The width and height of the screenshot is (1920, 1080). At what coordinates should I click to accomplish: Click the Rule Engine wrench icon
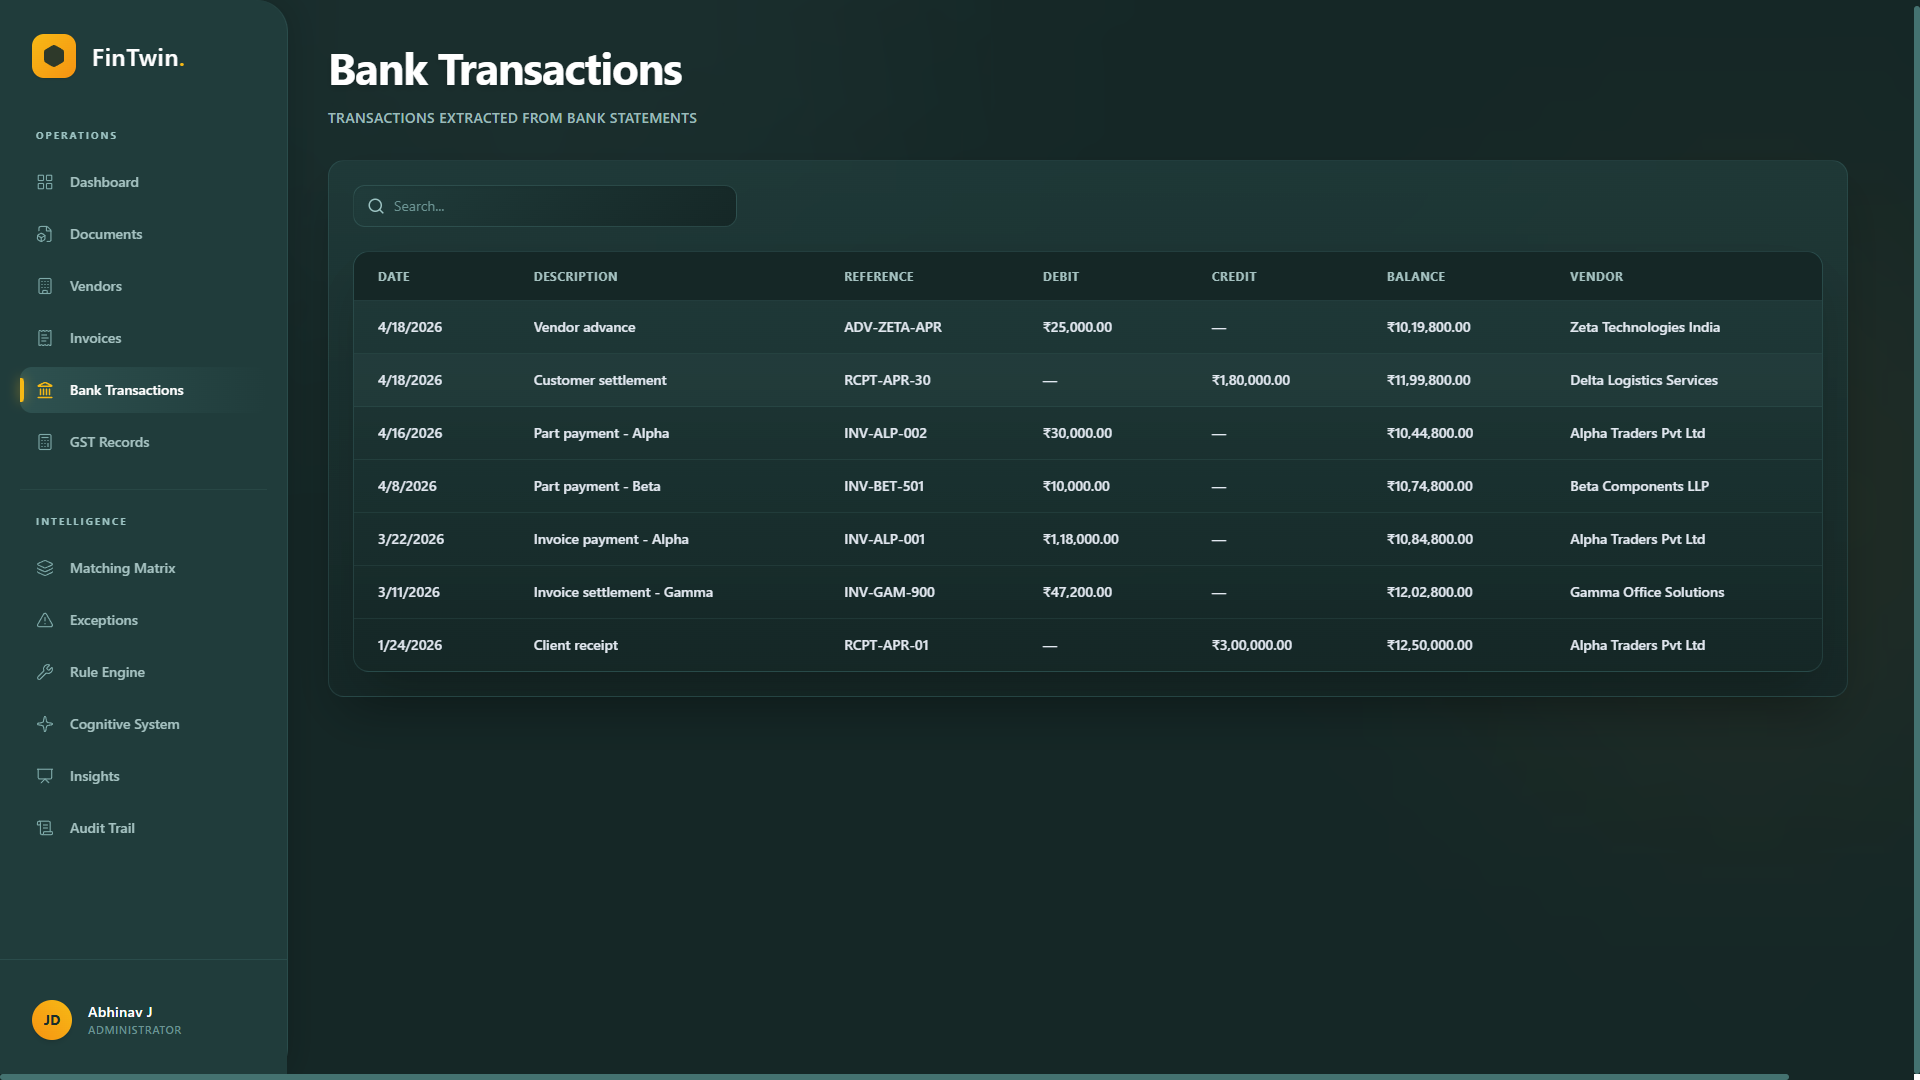[x=45, y=672]
